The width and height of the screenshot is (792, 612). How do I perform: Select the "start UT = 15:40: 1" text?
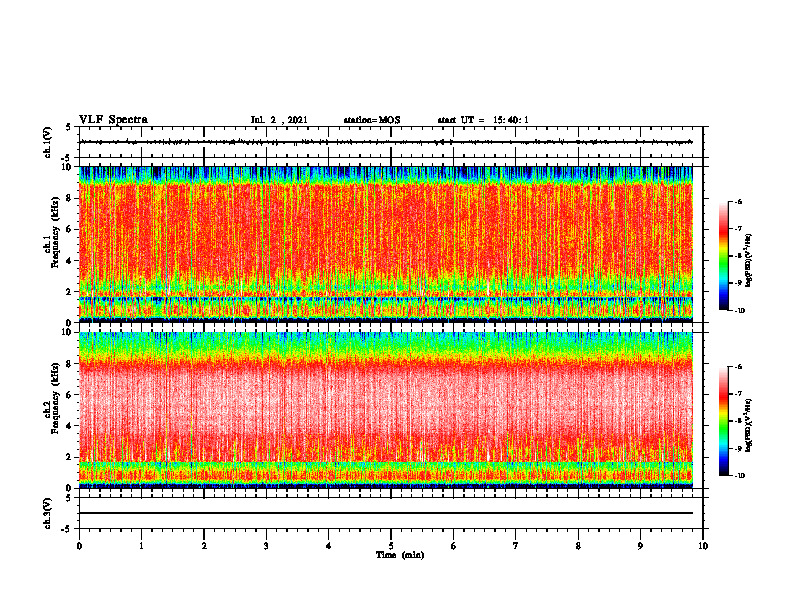pyautogui.click(x=483, y=120)
